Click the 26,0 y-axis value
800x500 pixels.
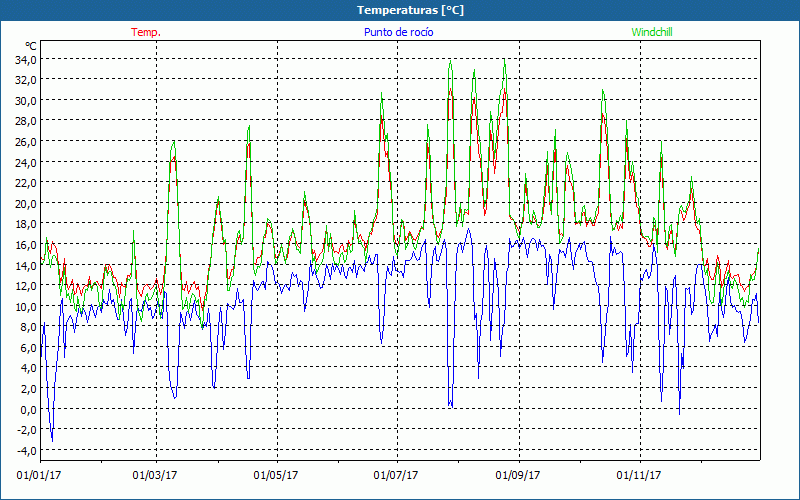27,142
